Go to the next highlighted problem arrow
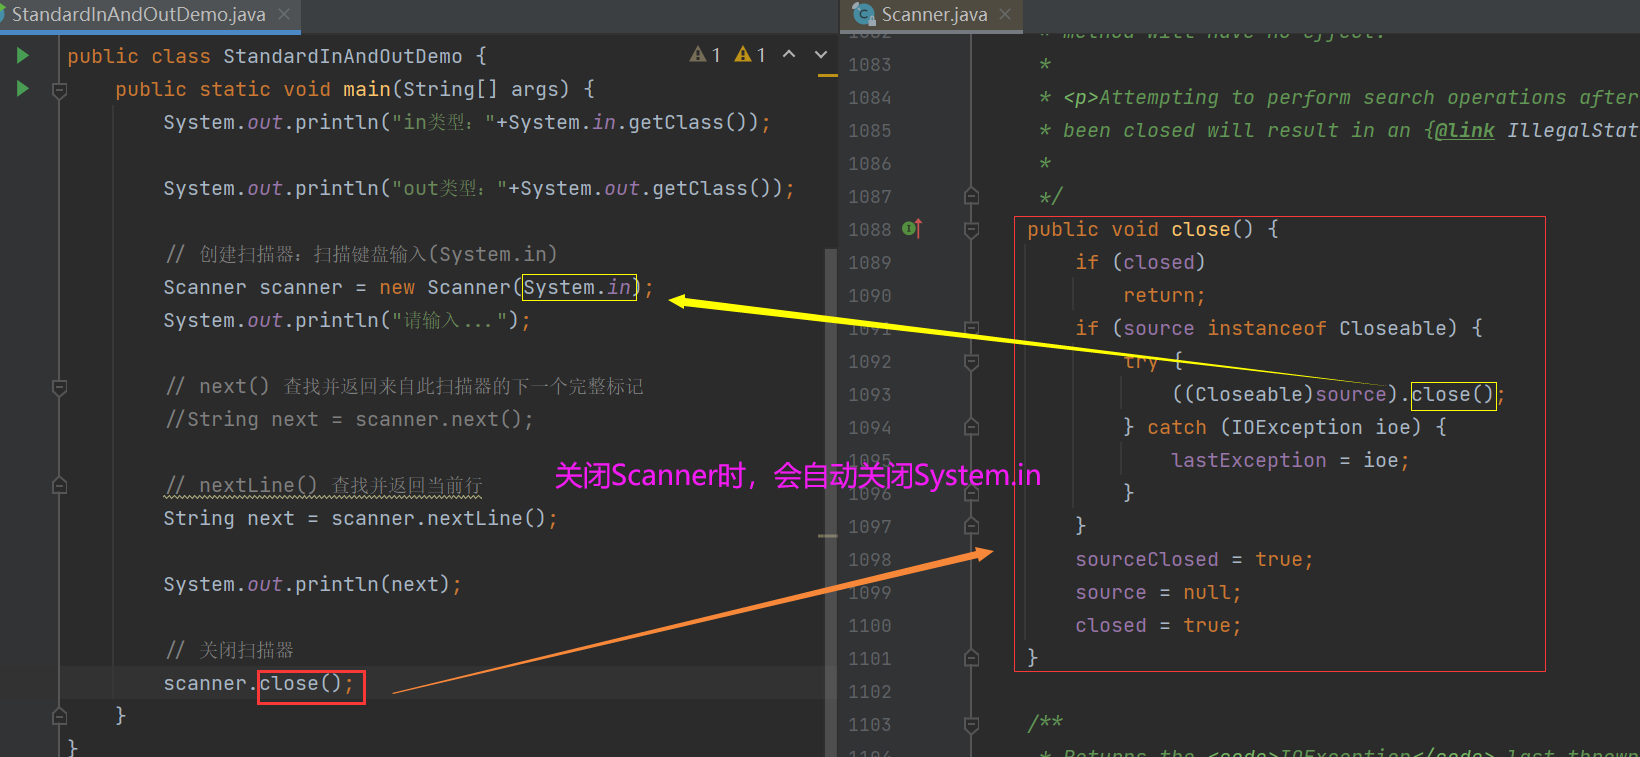This screenshot has height=757, width=1640. (821, 55)
